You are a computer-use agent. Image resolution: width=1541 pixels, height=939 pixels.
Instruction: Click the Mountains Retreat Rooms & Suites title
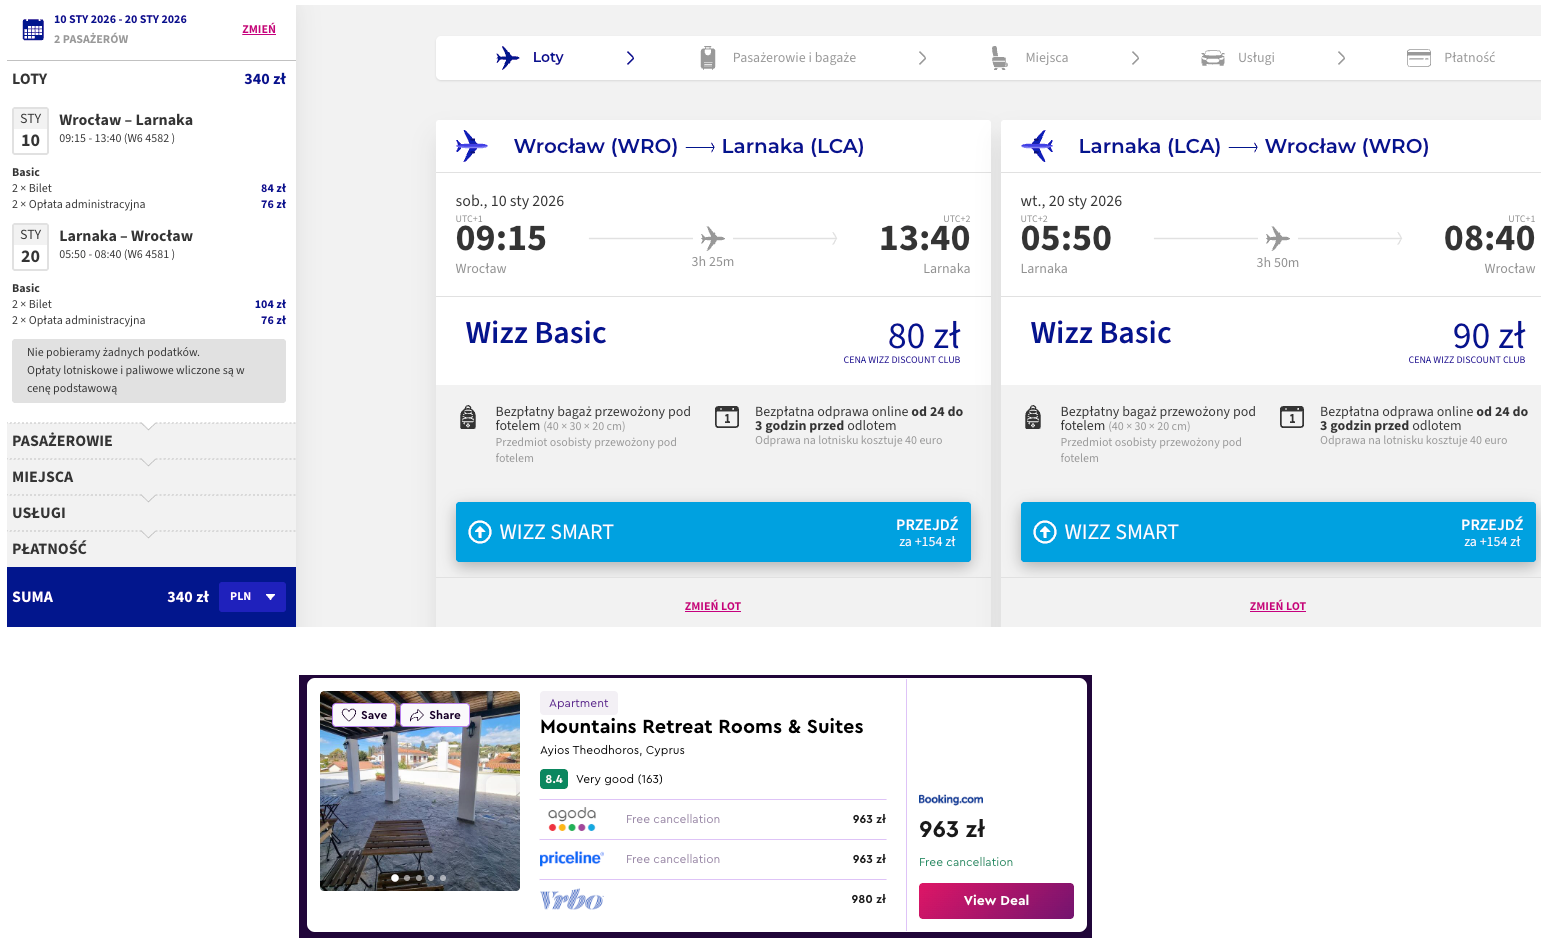[702, 727]
